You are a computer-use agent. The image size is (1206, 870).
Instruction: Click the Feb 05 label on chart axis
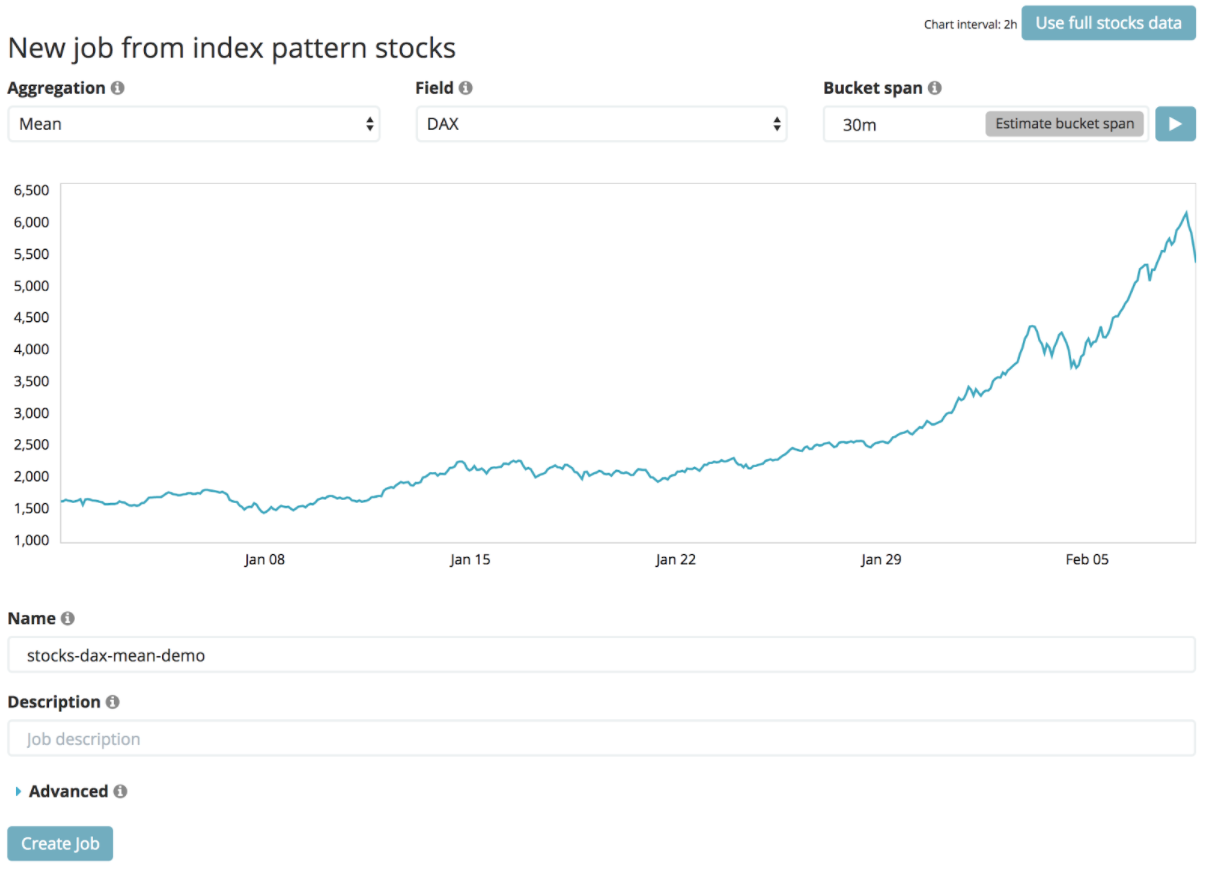click(x=1087, y=560)
